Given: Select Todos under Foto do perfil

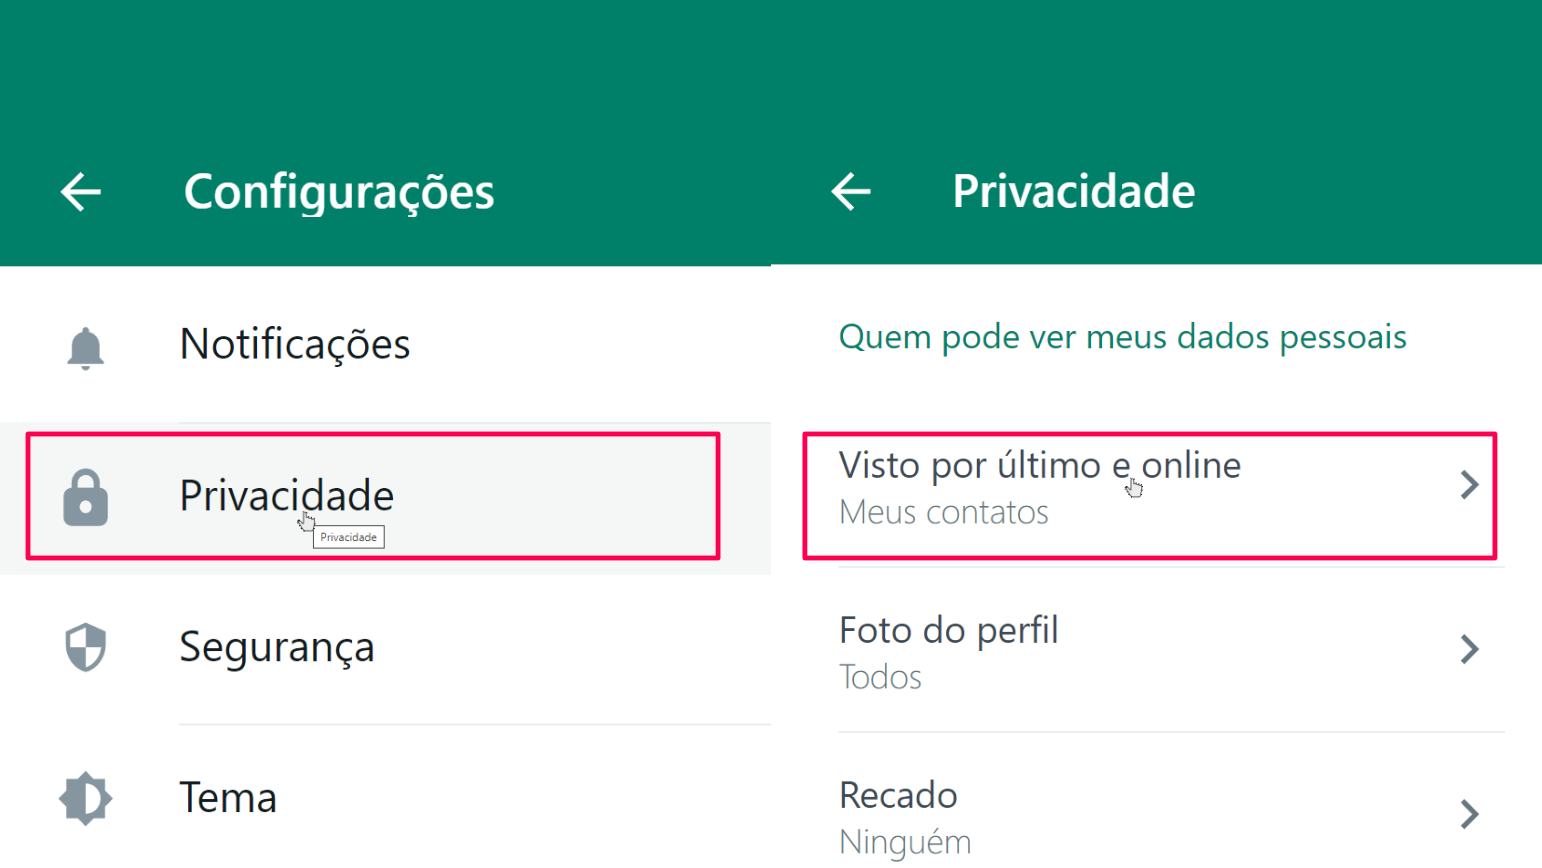Looking at the screenshot, I should 880,677.
